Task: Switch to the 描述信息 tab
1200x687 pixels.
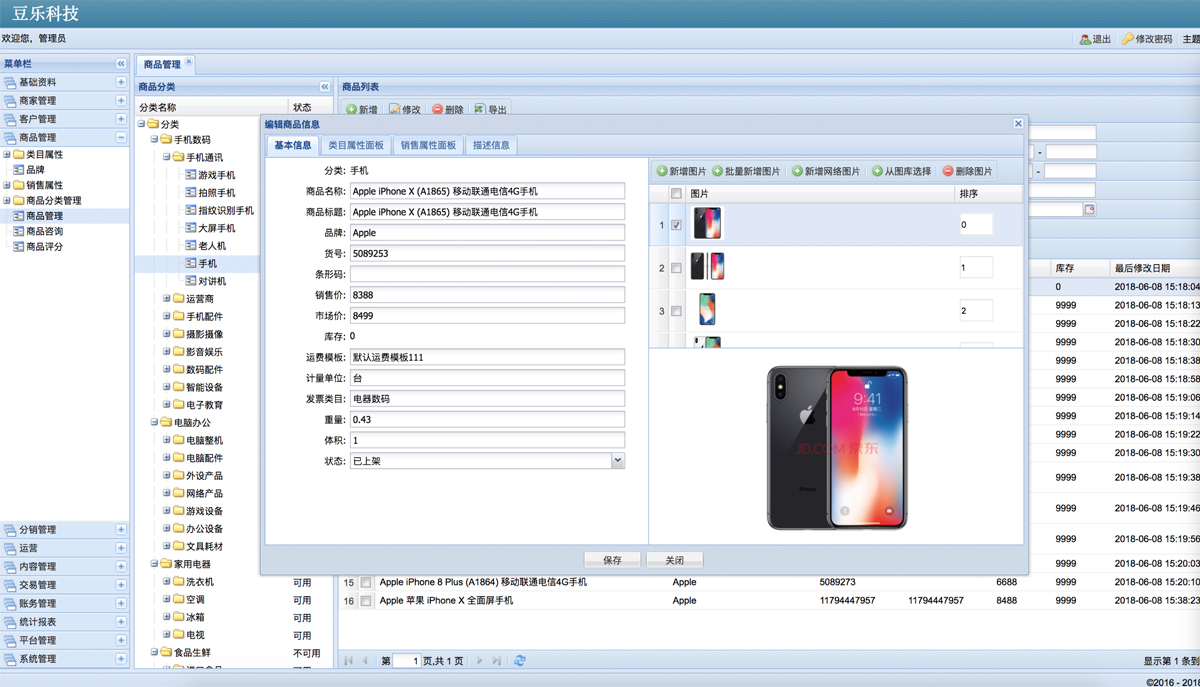Action: point(491,145)
